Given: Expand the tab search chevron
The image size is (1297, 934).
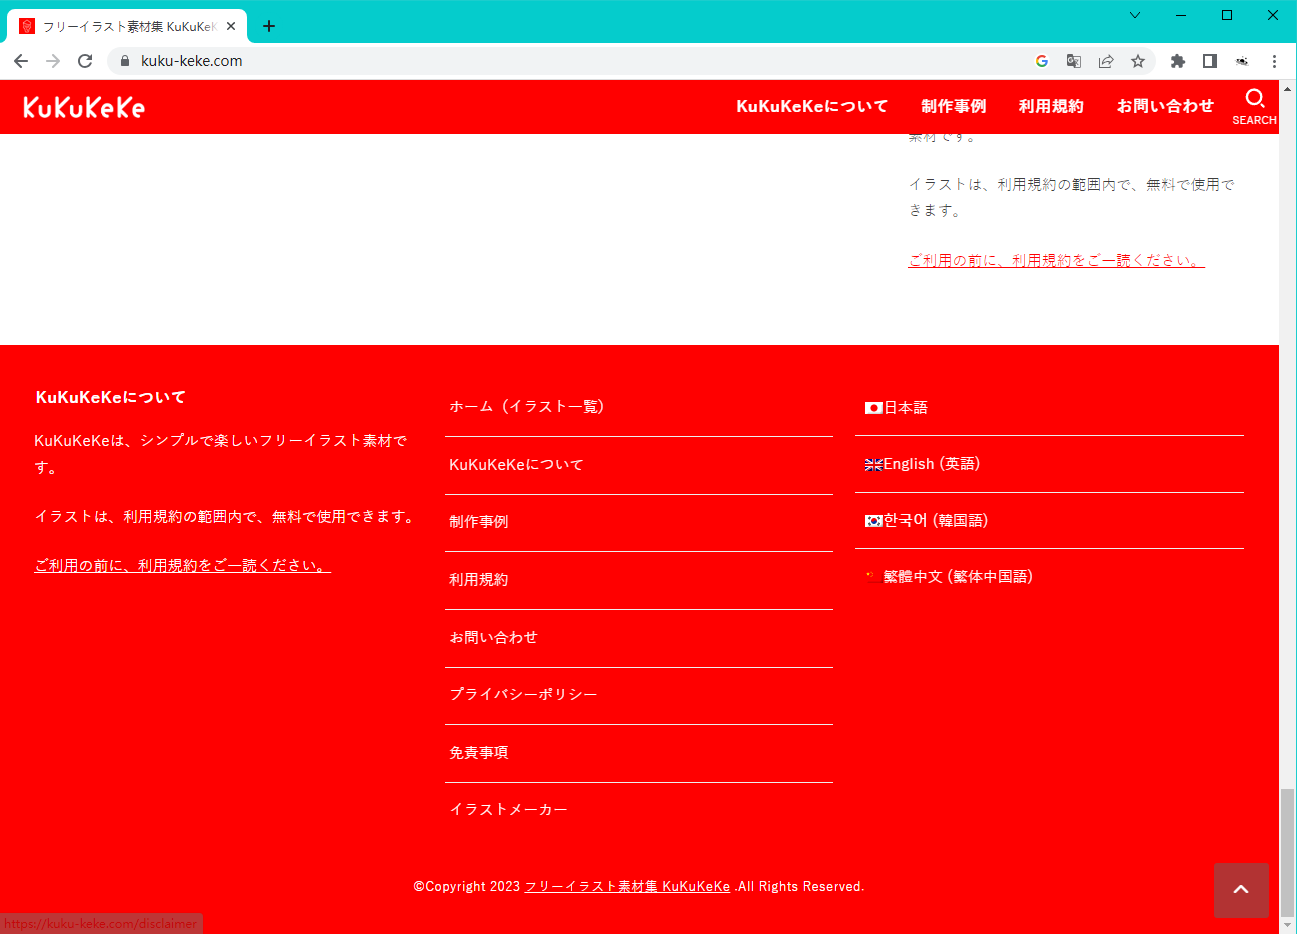Looking at the screenshot, I should click(1135, 15).
